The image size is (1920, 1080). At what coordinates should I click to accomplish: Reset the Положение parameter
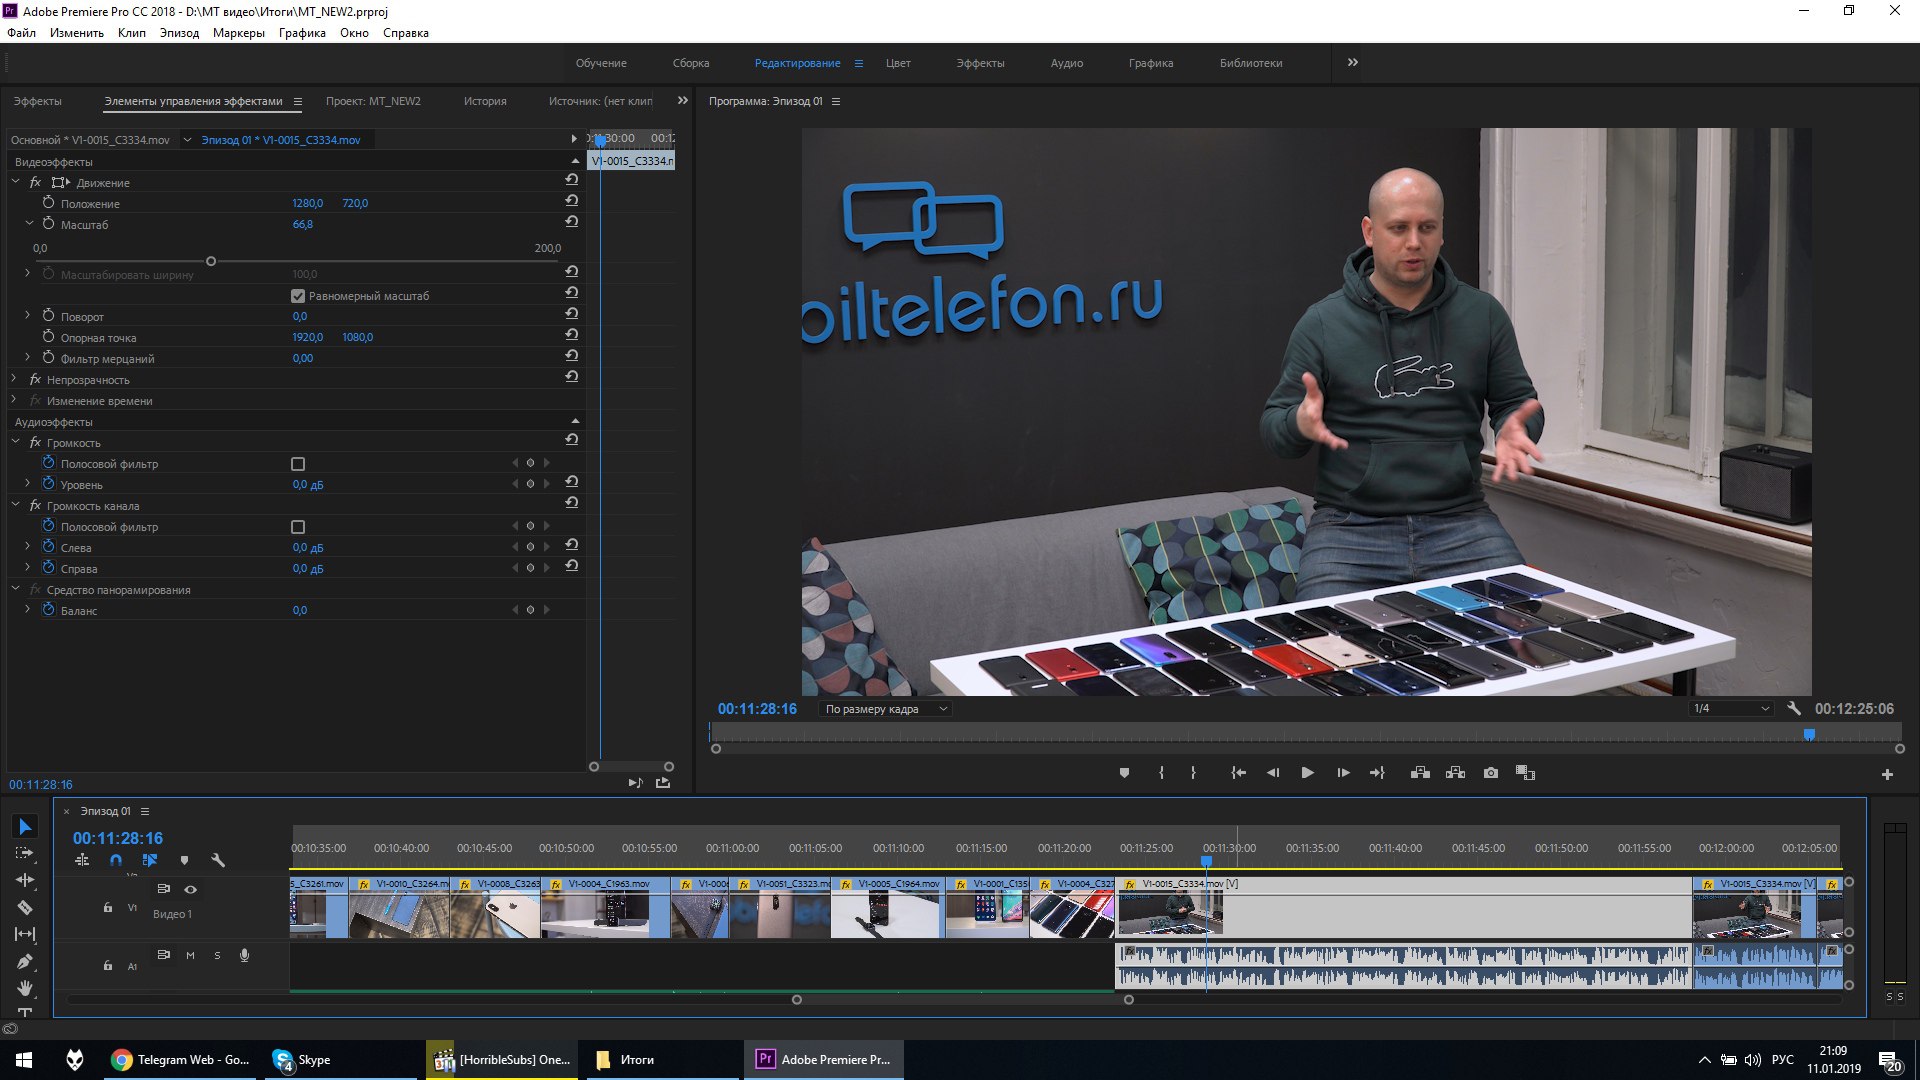(x=571, y=201)
